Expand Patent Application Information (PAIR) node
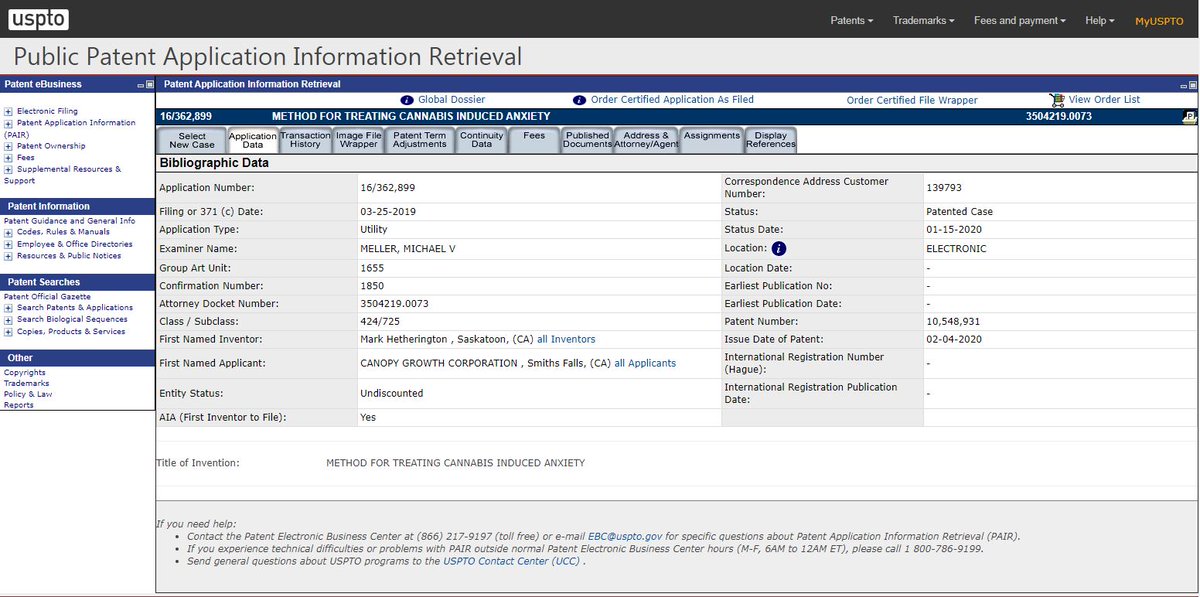The image size is (1200, 597). (8, 123)
